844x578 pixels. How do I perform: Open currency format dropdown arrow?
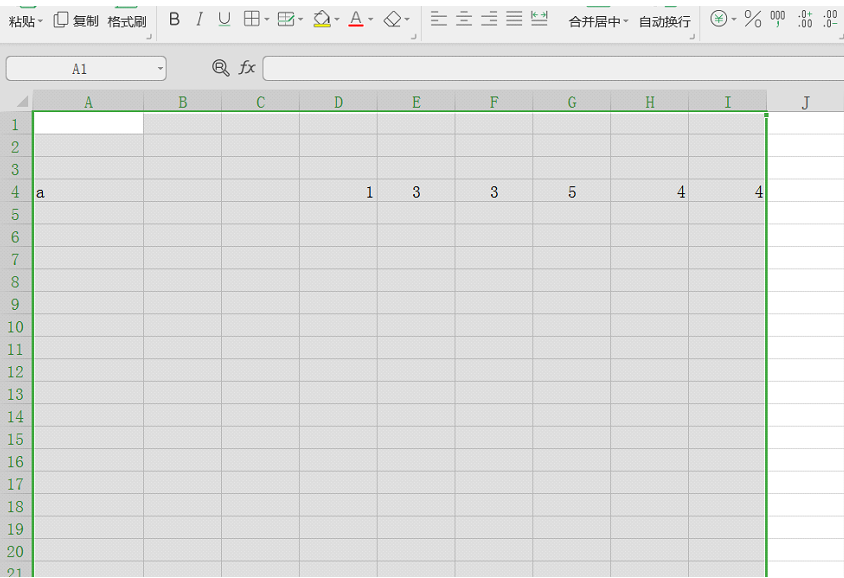(x=734, y=20)
